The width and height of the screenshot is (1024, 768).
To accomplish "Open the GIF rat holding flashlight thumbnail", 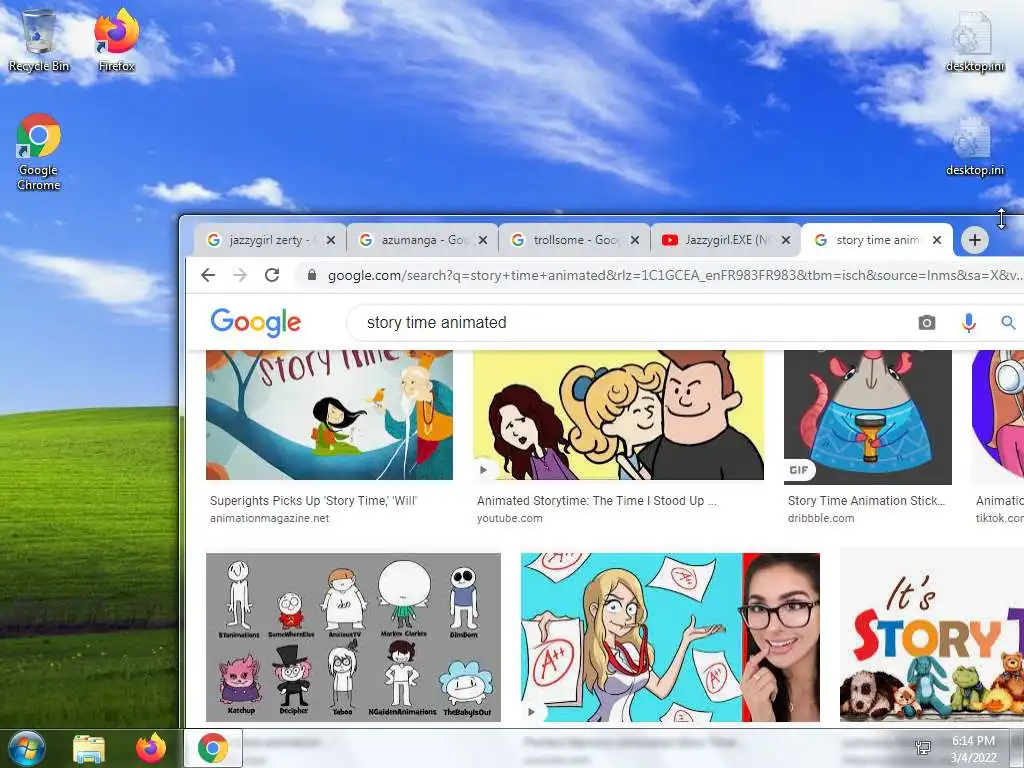I will 867,417.
